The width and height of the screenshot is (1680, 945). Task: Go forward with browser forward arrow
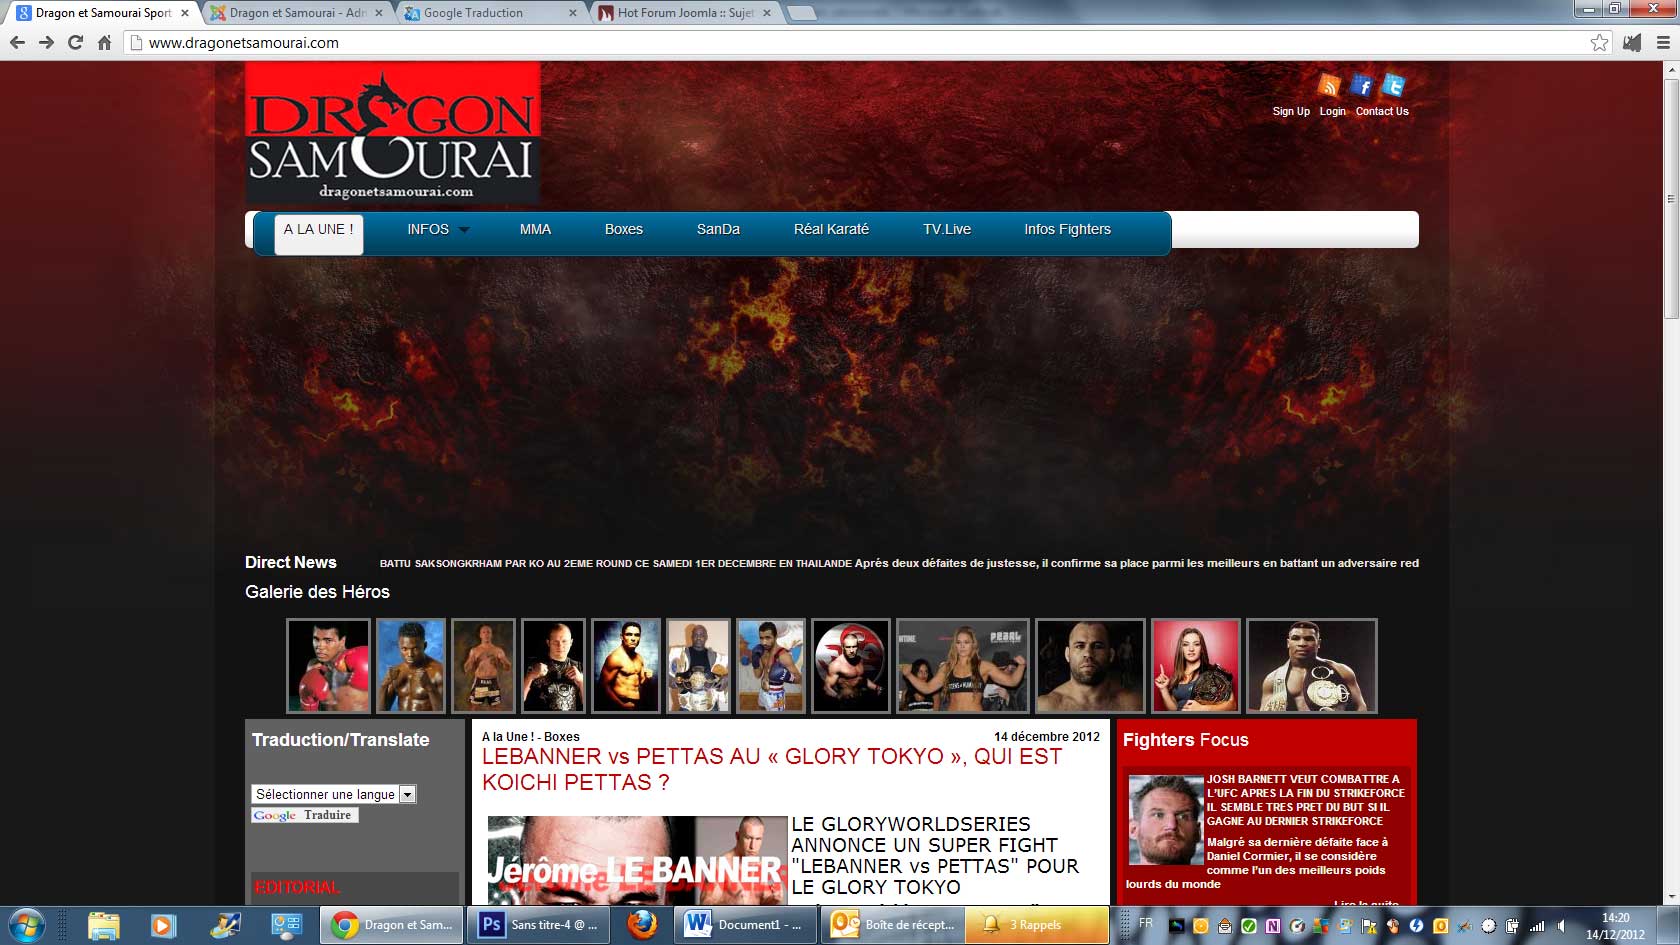click(x=46, y=42)
